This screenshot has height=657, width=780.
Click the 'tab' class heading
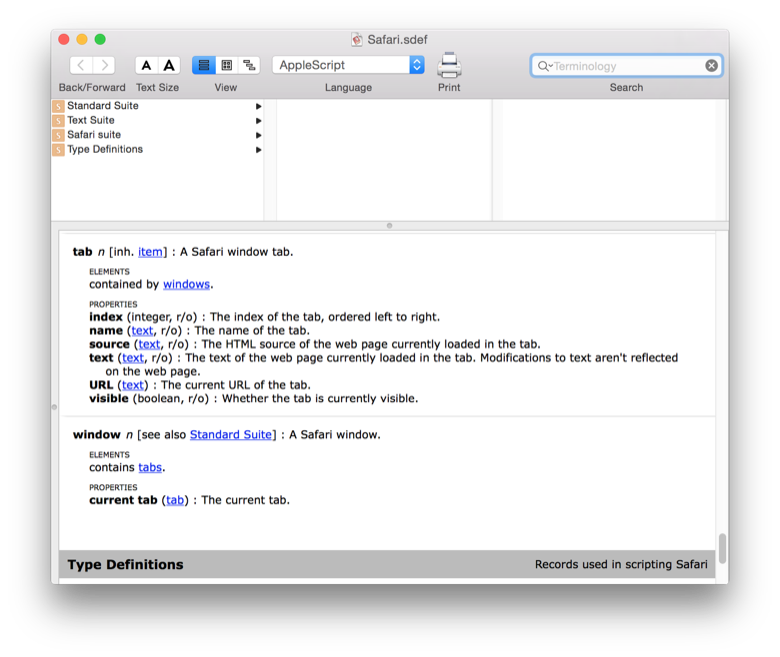[x=83, y=252]
